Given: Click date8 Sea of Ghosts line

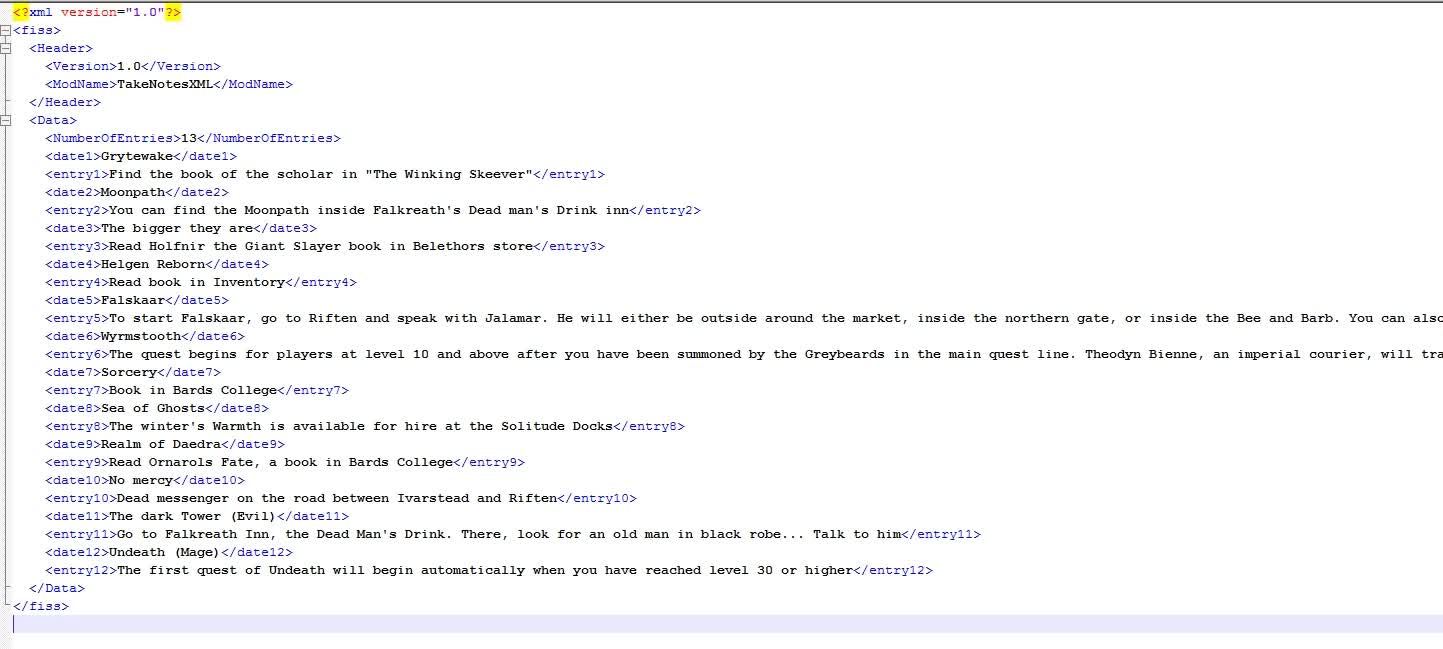Looking at the screenshot, I should 157,408.
